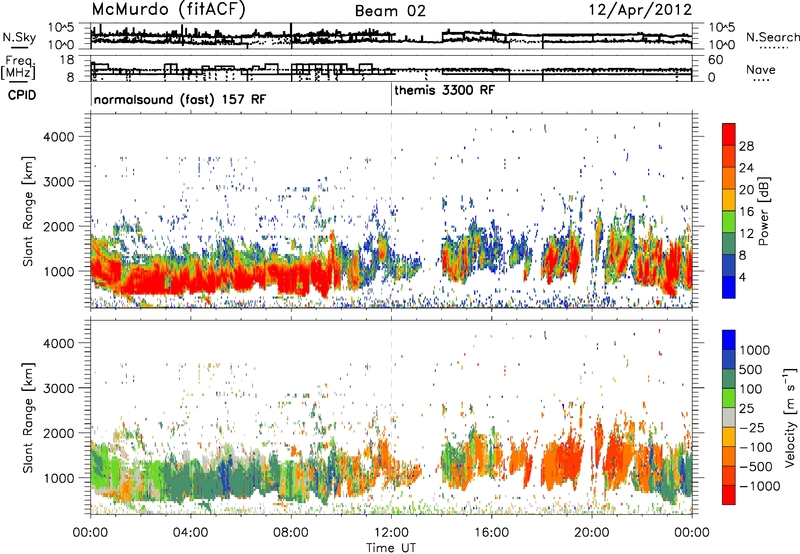Click the "500" Velocity colorbar label
This screenshot has height=554, width=800.
pos(751,369)
